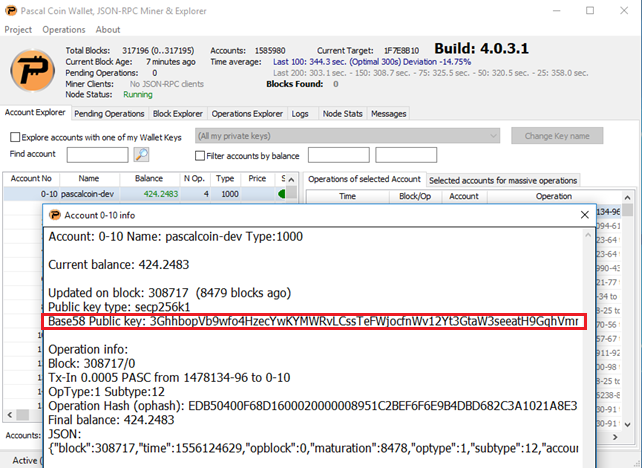Screen dimensions: 643x469
Task: Click the green status dot in the account row
Action: point(281,194)
